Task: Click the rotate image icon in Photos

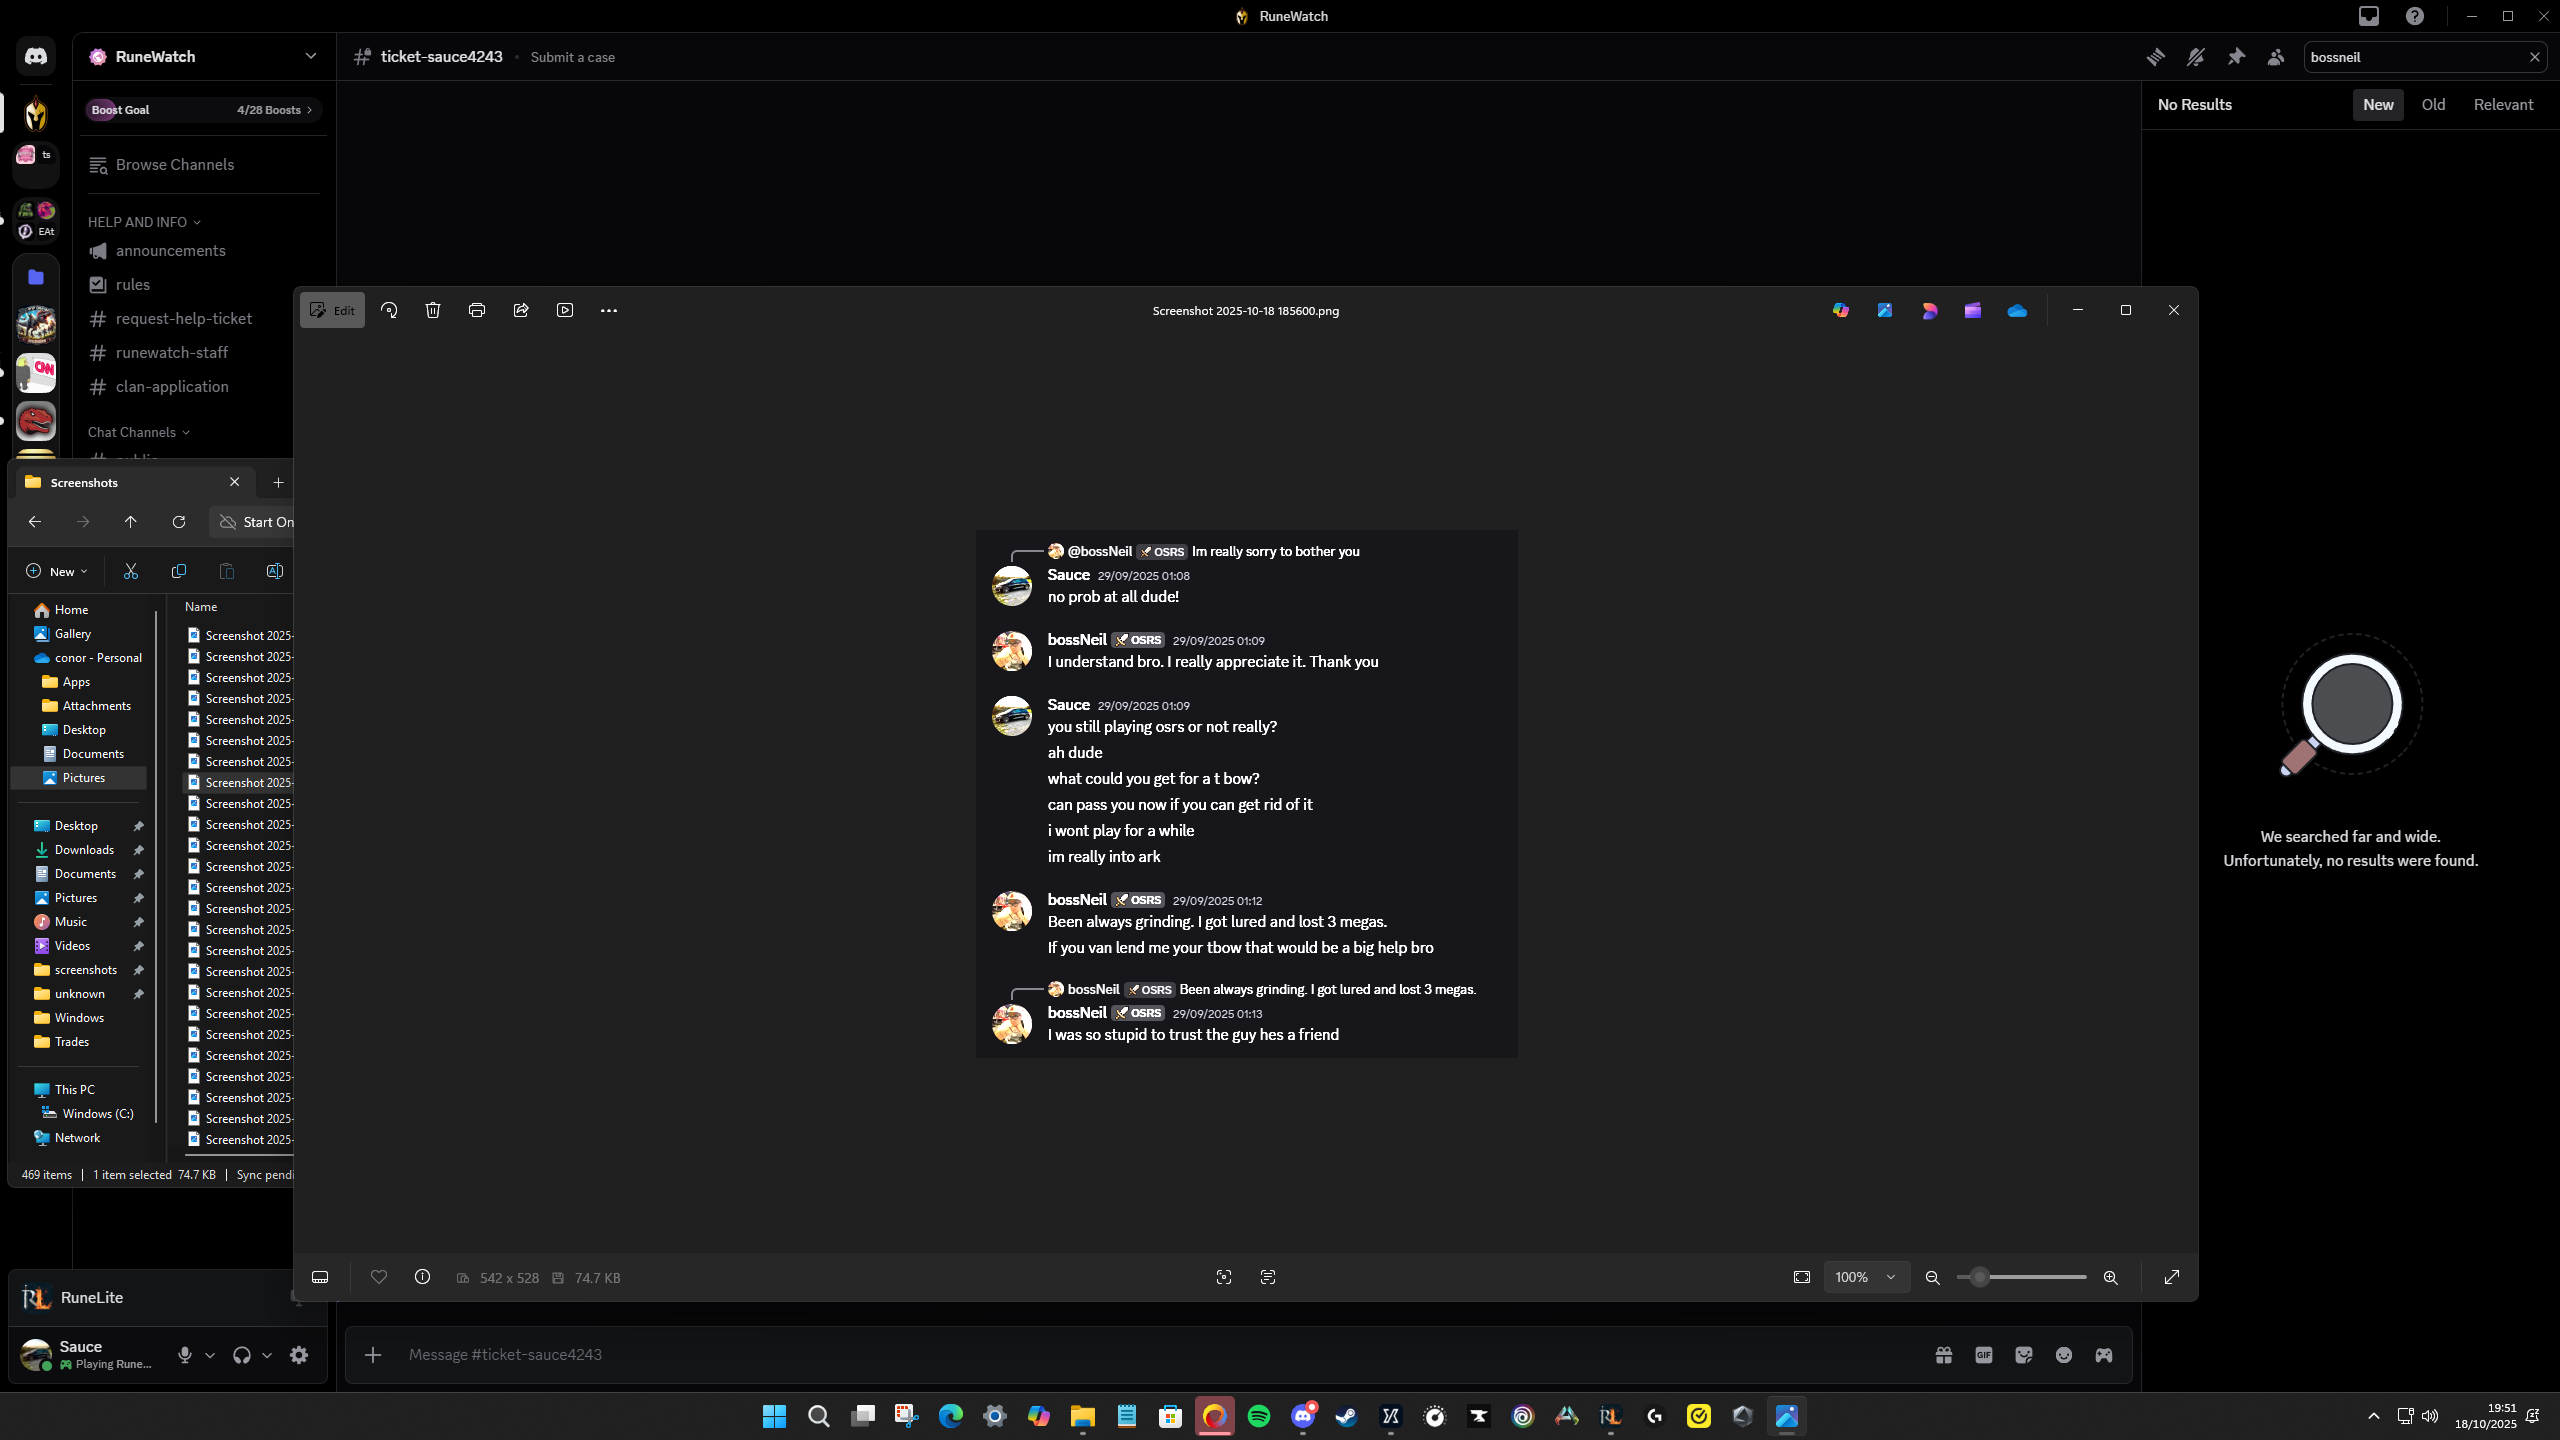Action: pyautogui.click(x=389, y=310)
